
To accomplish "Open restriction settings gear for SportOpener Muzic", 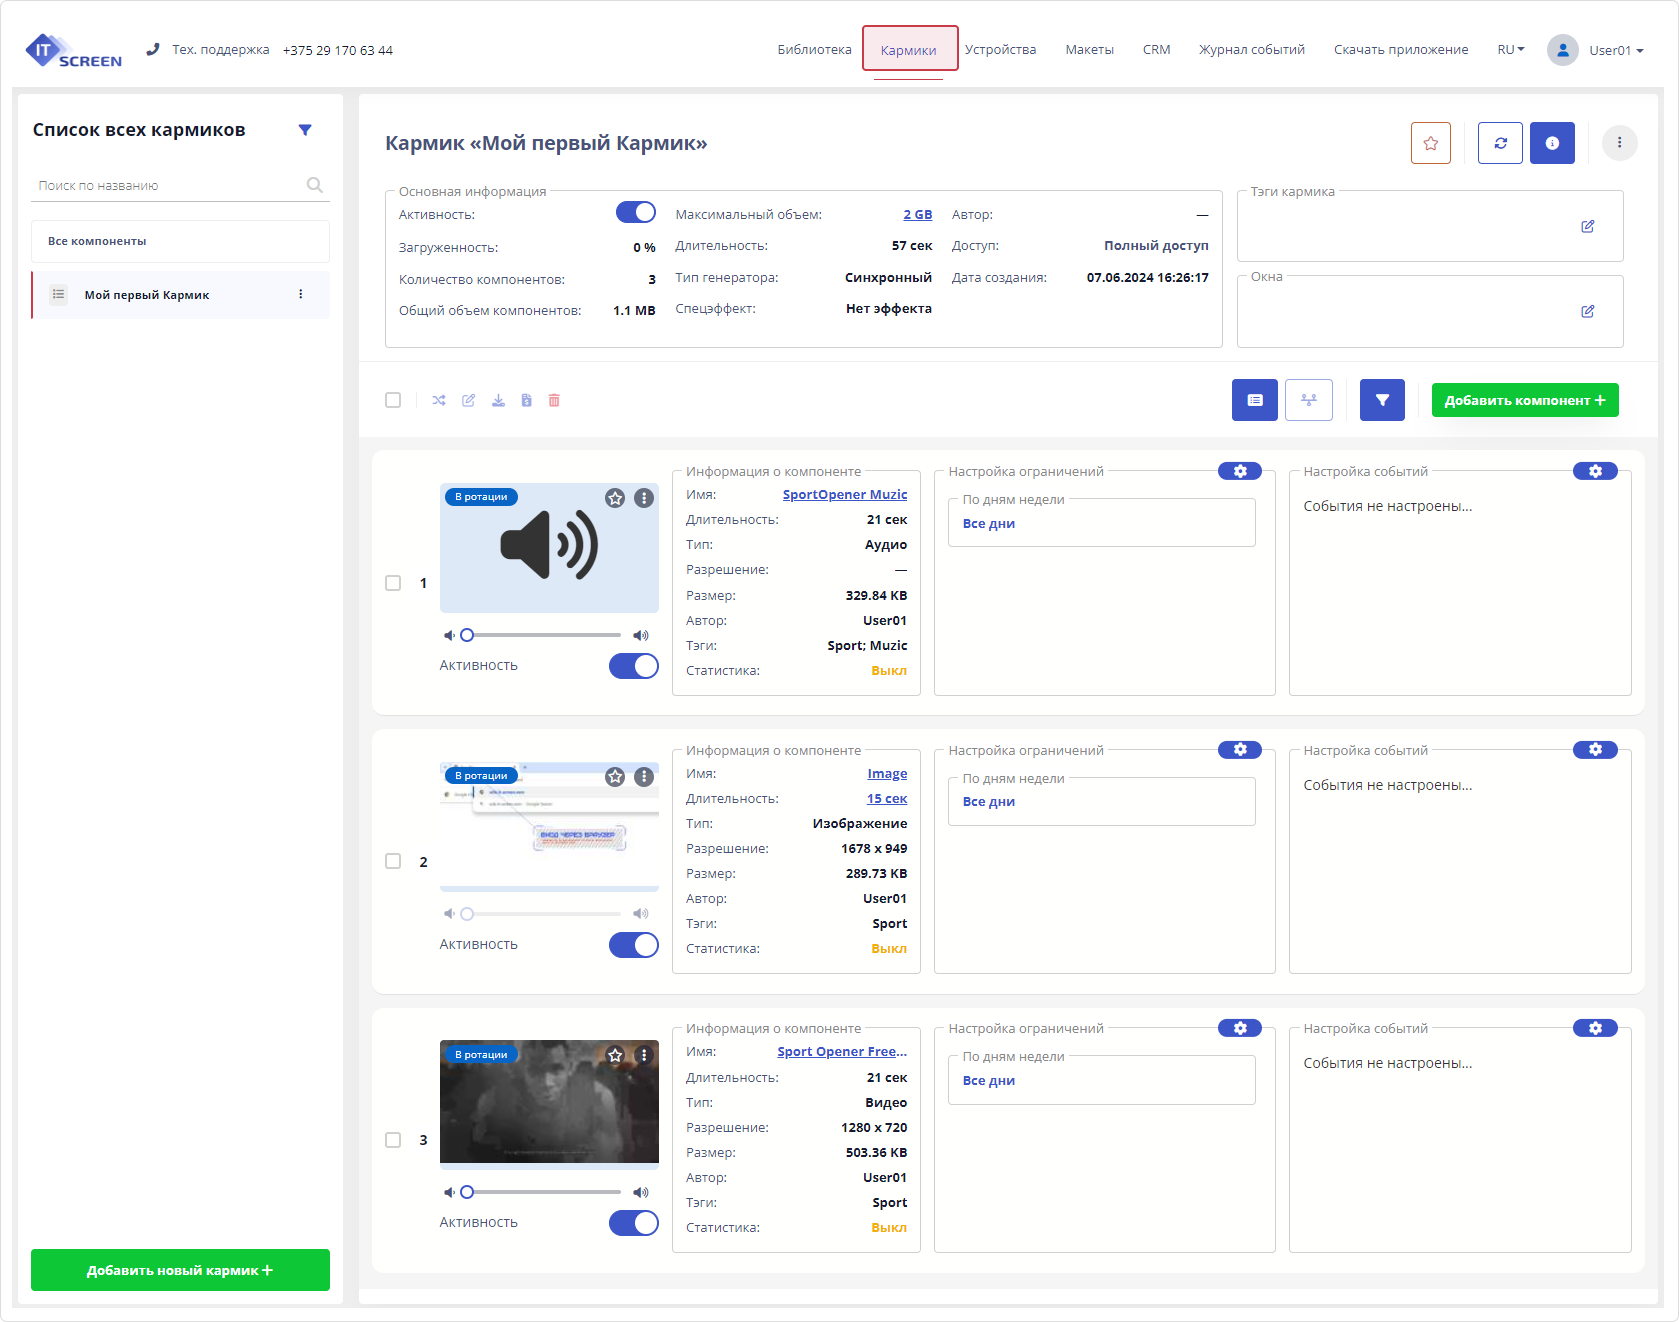I will pos(1240,471).
